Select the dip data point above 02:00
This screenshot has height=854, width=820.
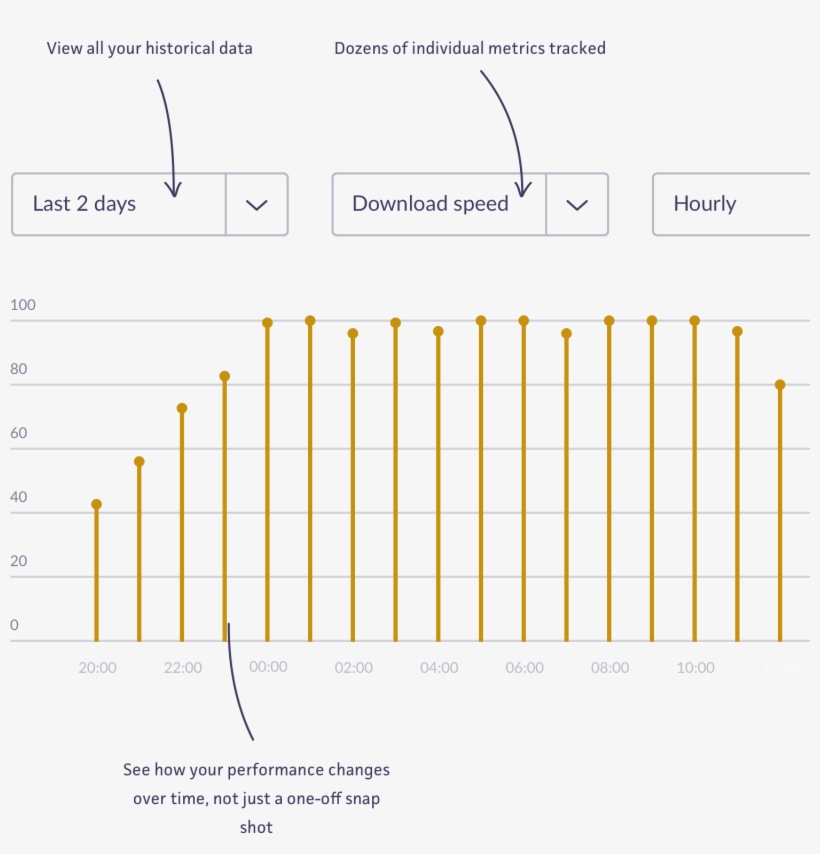click(354, 333)
